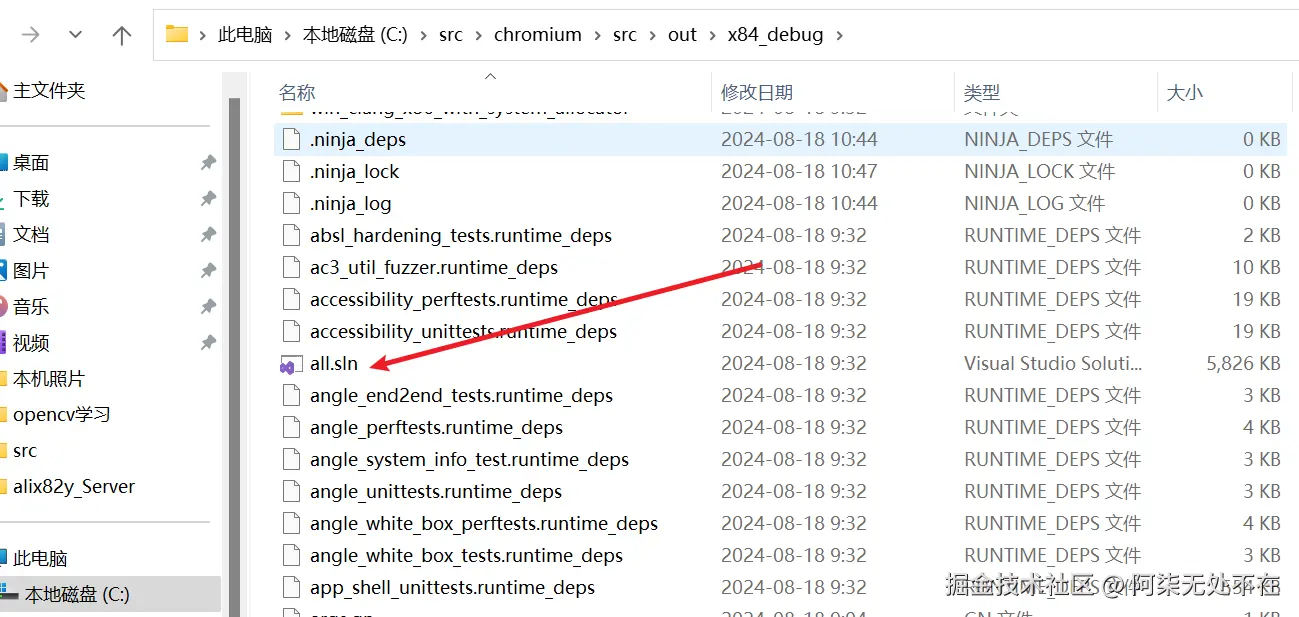Viewport: 1299px width, 617px height.
Task: Open 文档 in sidebar
Action: [31, 235]
